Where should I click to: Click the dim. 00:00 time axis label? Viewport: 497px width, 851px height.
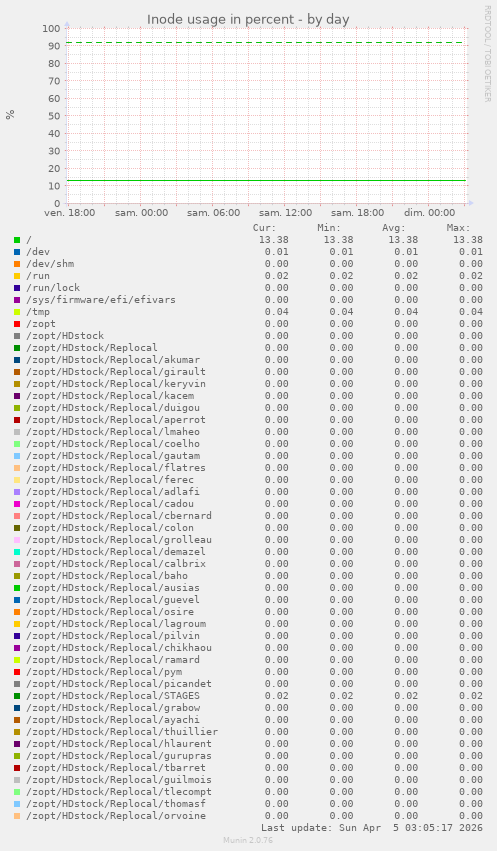click(x=429, y=213)
